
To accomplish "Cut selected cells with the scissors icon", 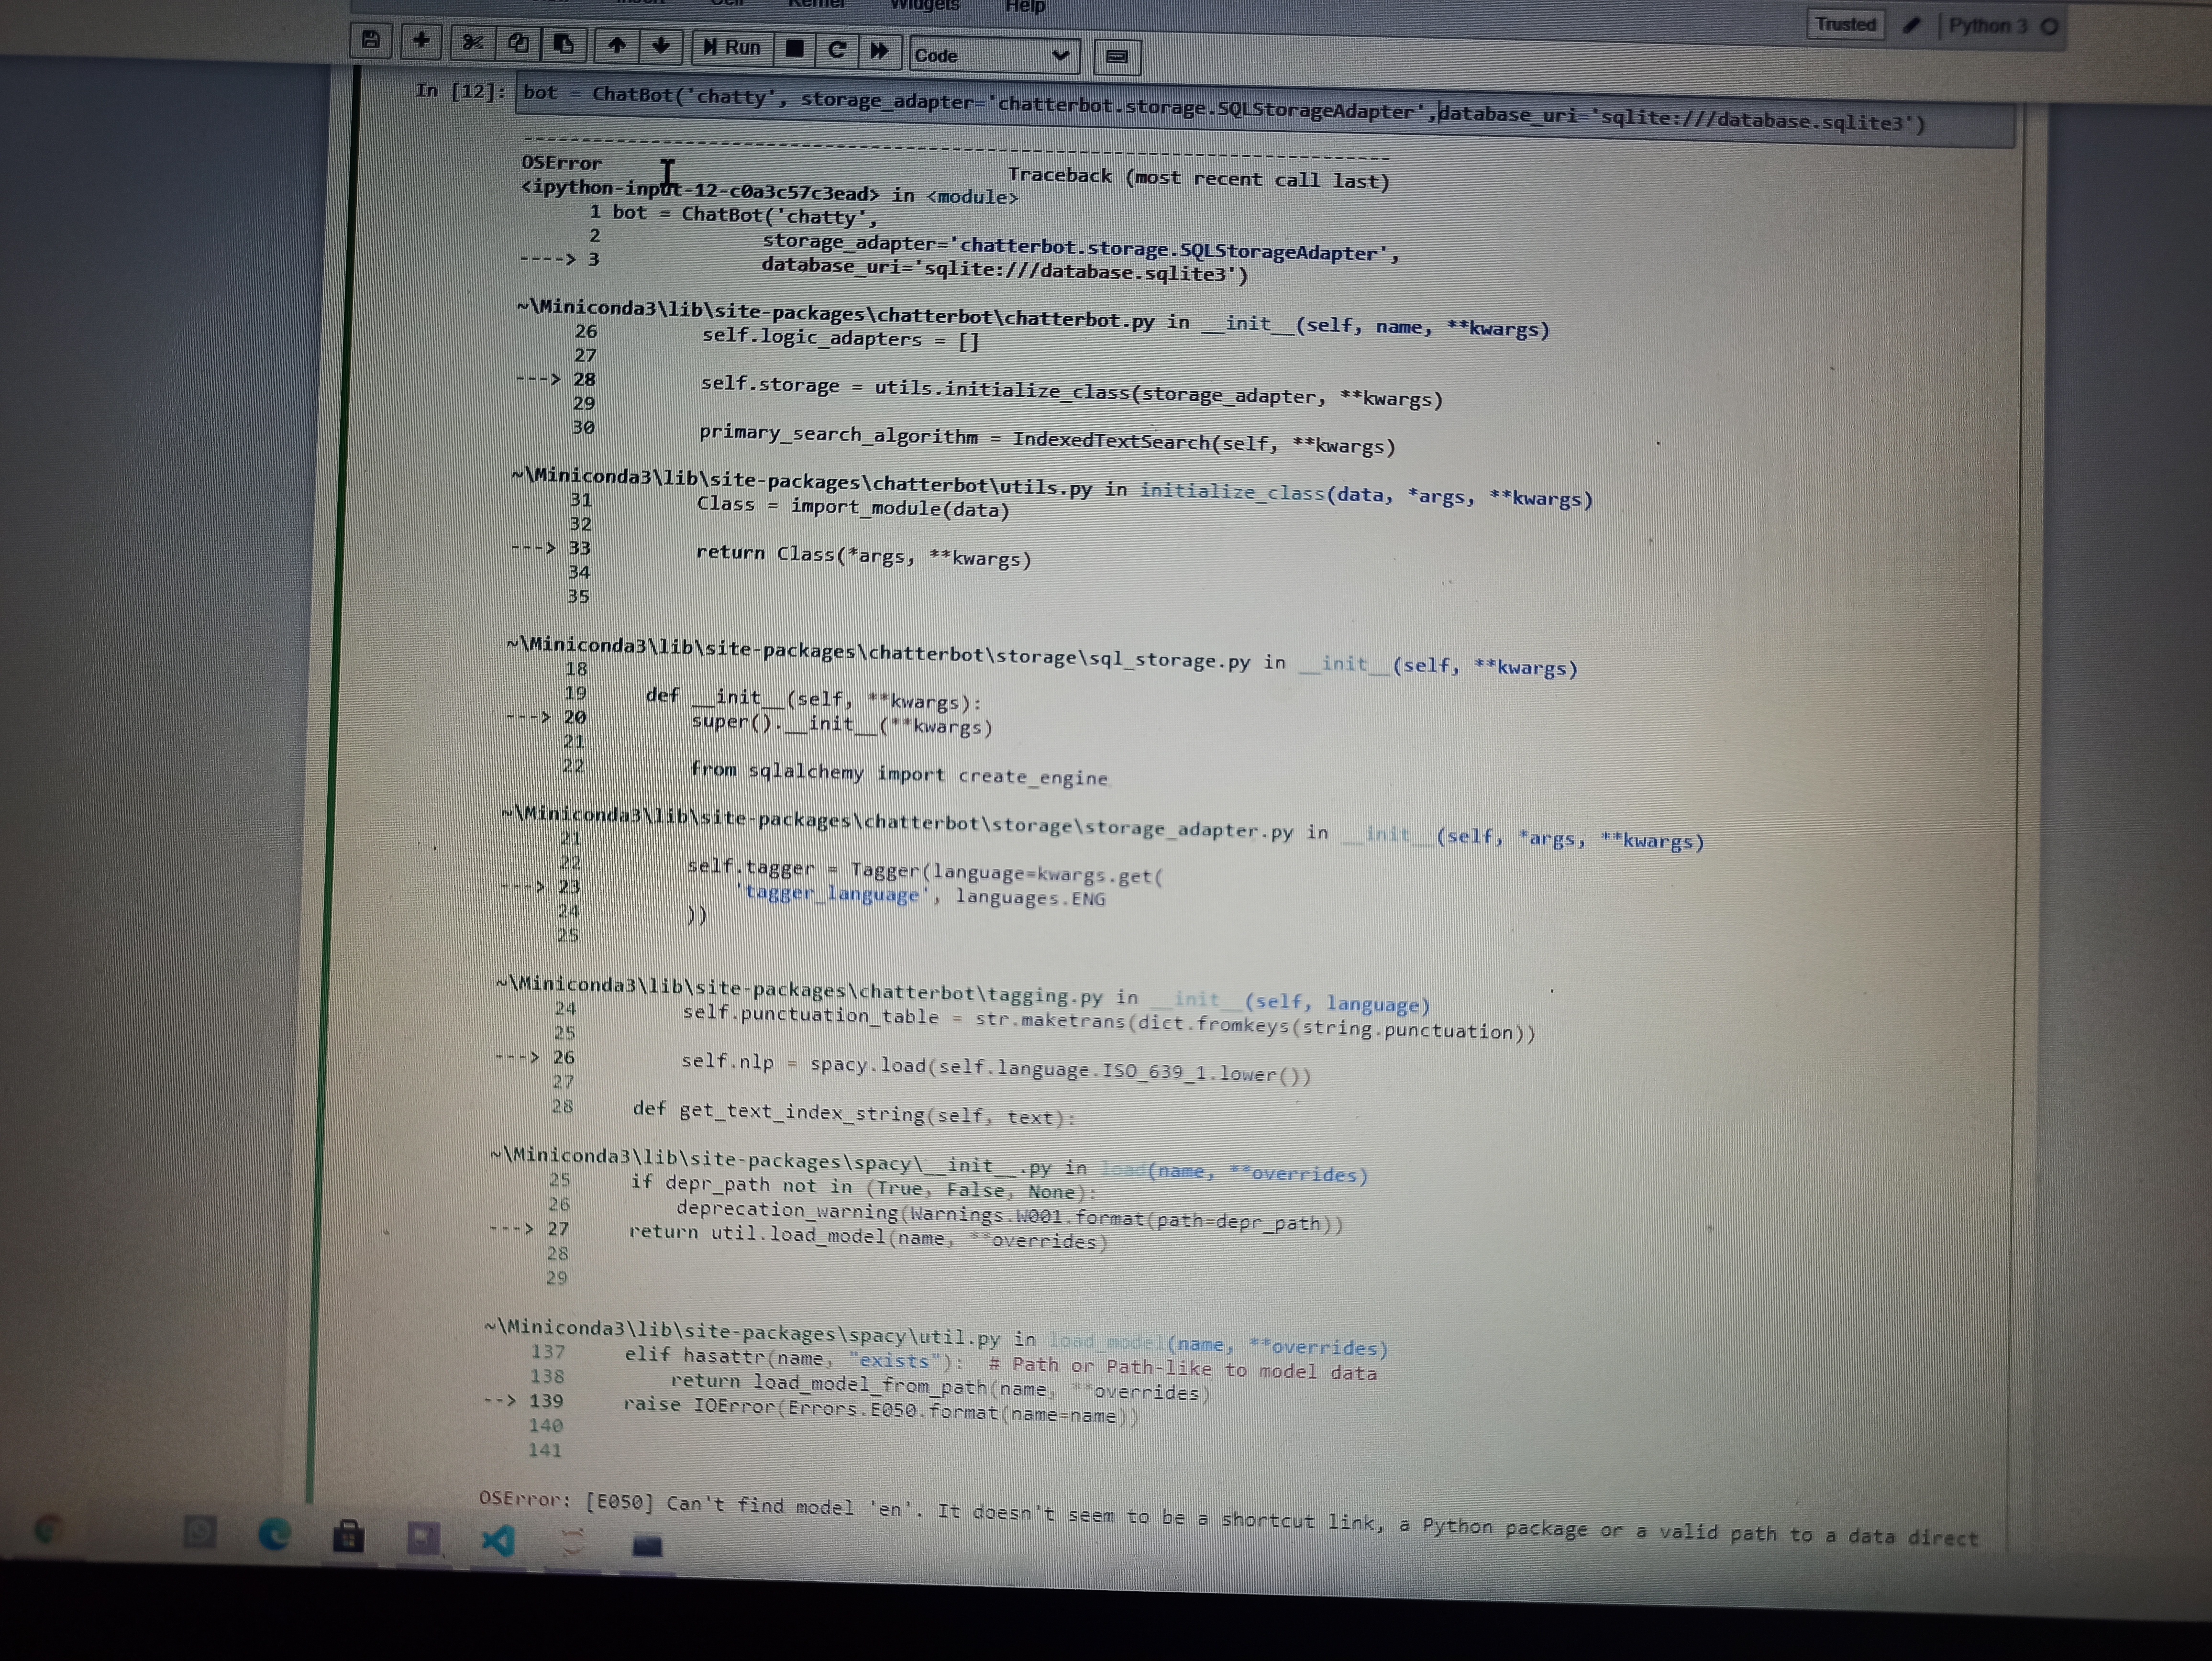I will click(x=473, y=42).
